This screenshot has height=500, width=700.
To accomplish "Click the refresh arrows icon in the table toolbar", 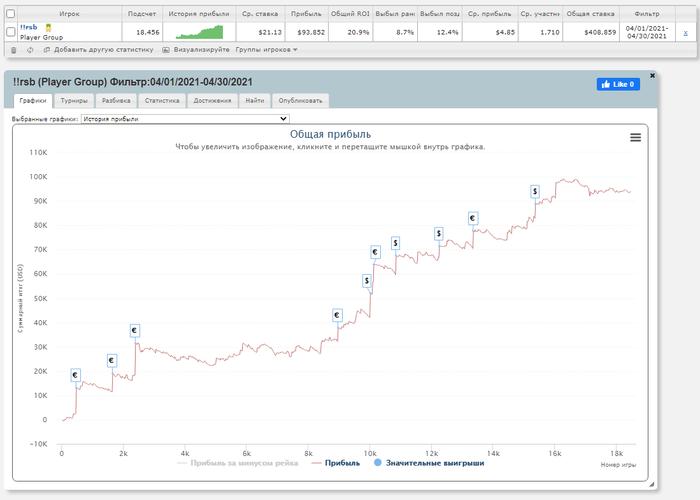I will click(x=30, y=50).
